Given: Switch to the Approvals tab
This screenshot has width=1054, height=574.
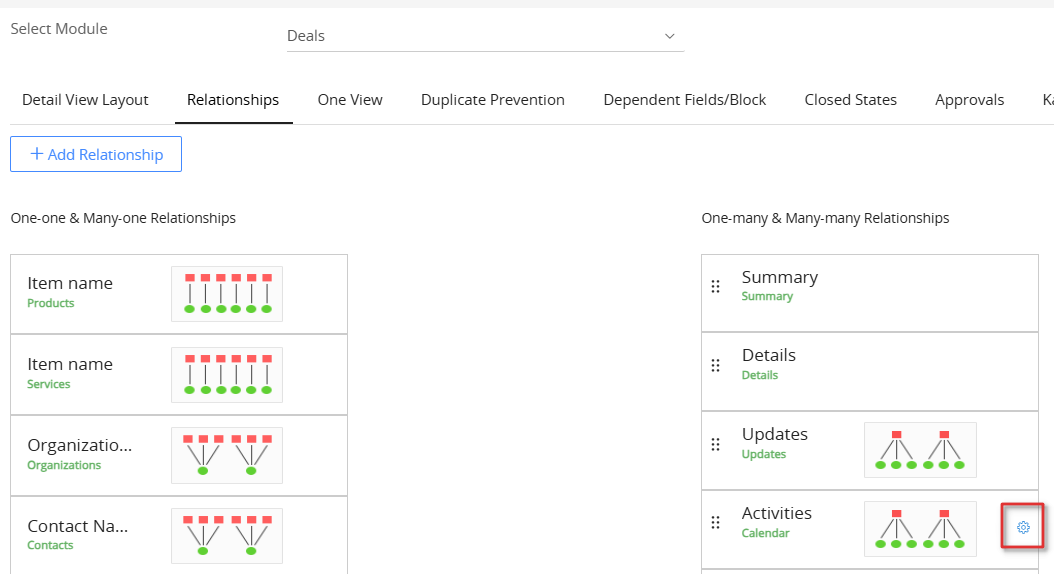Looking at the screenshot, I should coord(969,100).
